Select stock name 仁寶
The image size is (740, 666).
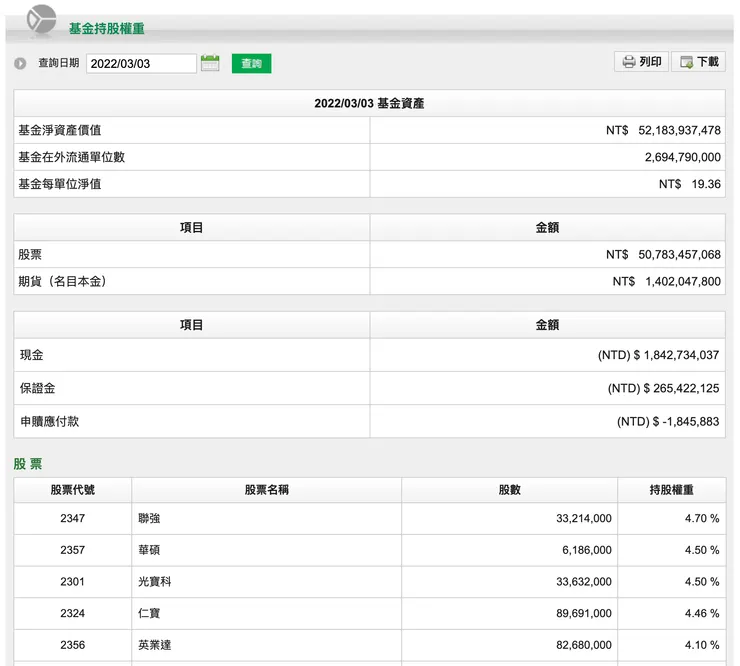point(149,613)
